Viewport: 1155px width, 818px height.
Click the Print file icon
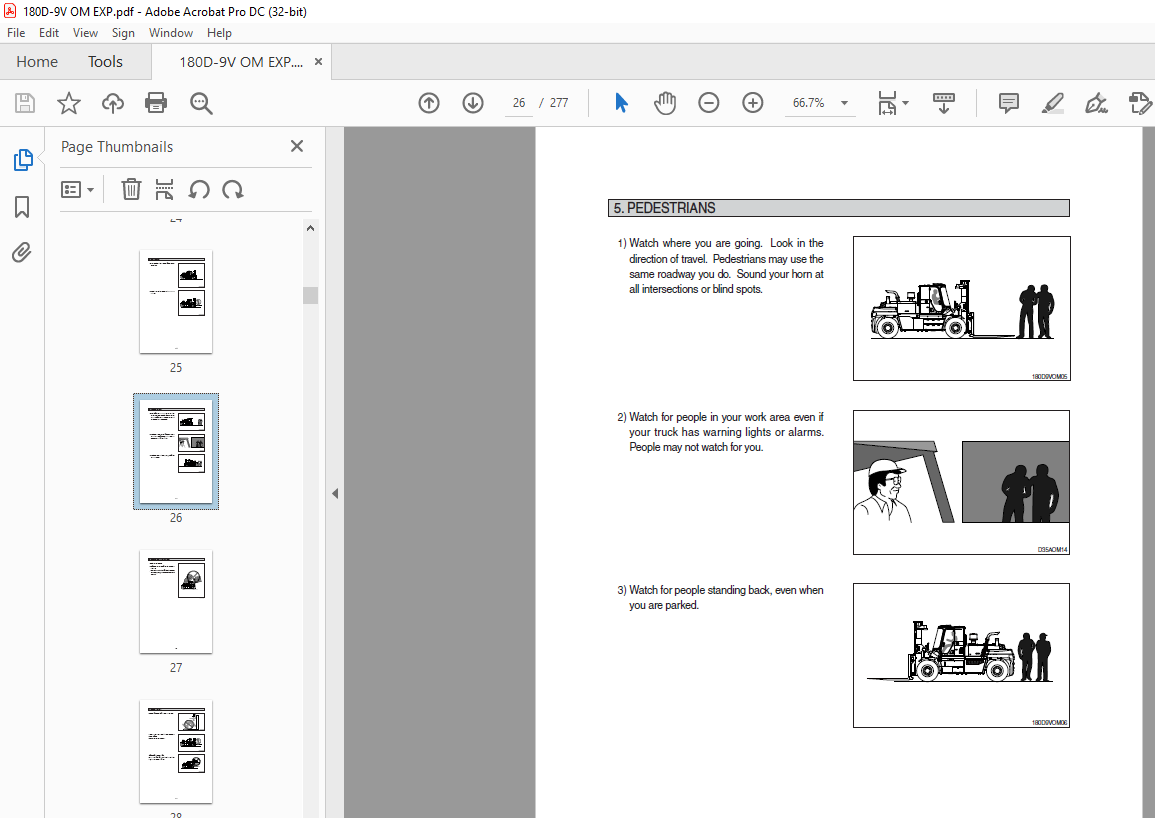(x=156, y=103)
